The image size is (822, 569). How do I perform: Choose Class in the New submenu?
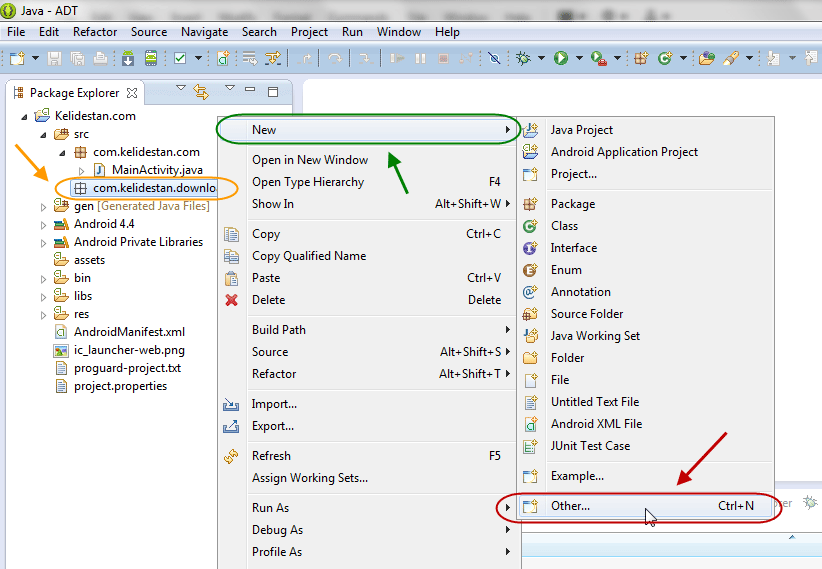(645, 226)
